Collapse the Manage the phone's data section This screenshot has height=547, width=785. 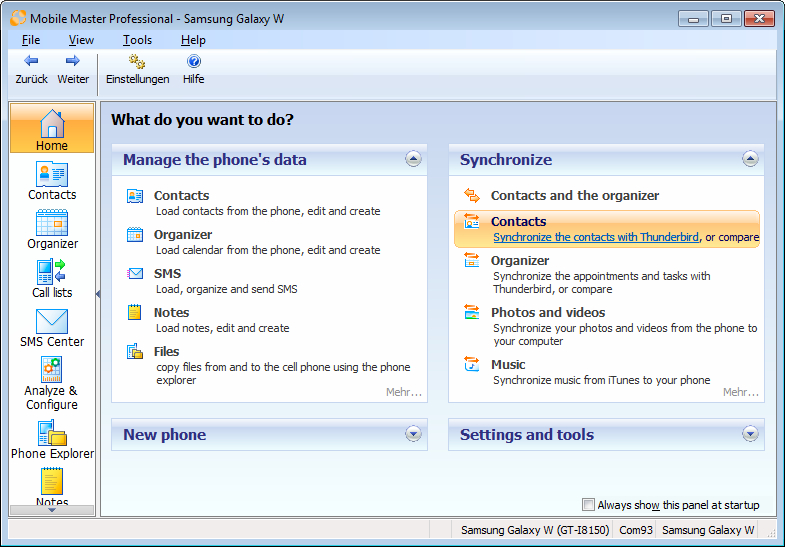pos(413,159)
